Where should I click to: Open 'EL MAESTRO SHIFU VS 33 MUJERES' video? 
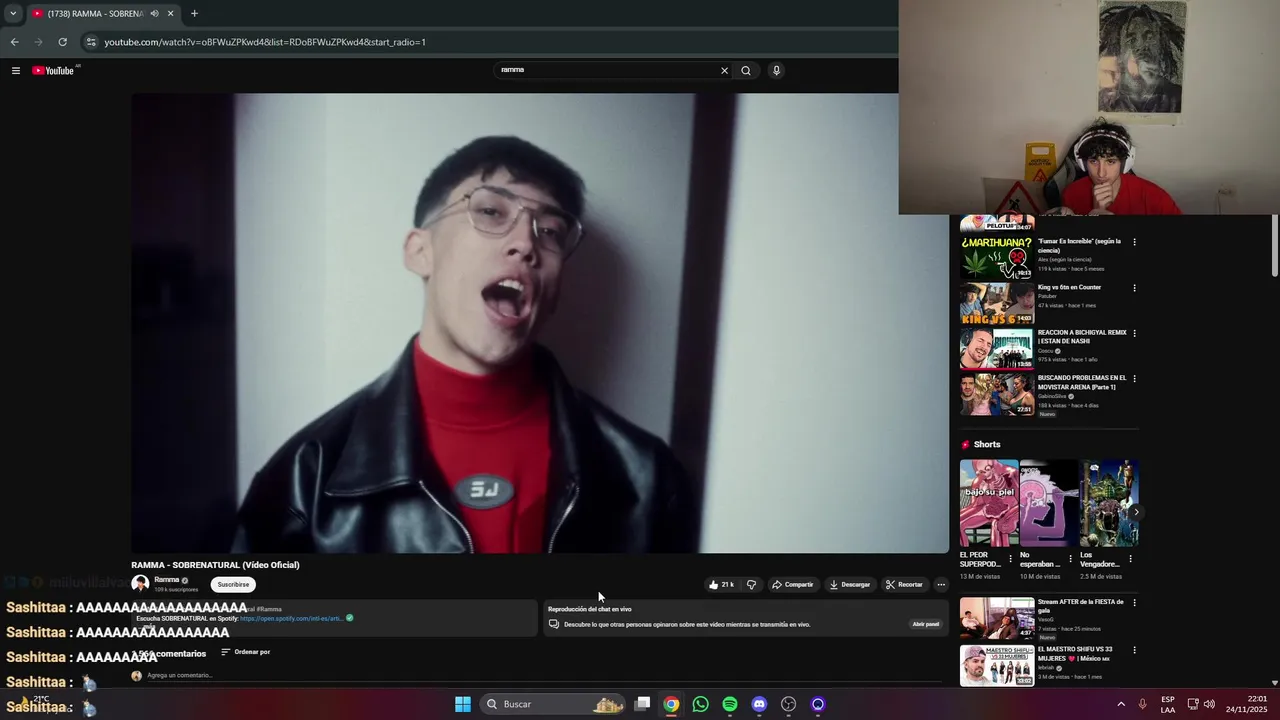click(x=1076, y=654)
